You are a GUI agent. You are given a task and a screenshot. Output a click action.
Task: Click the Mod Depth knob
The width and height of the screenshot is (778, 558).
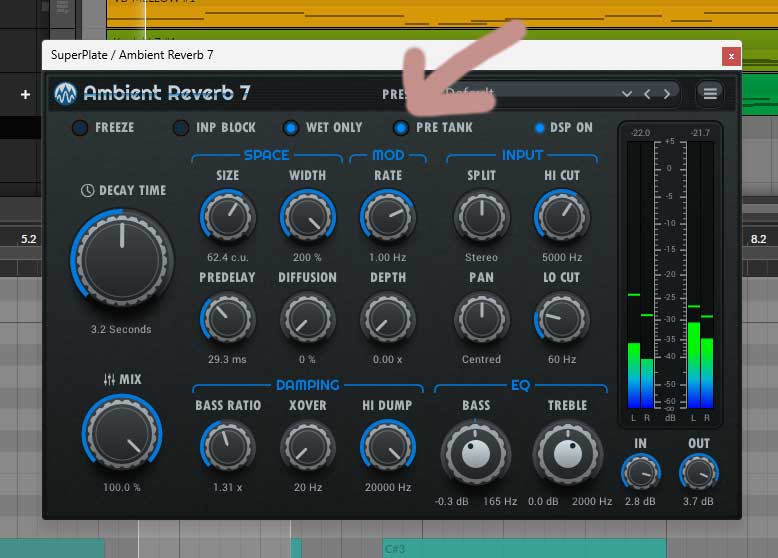click(x=388, y=319)
